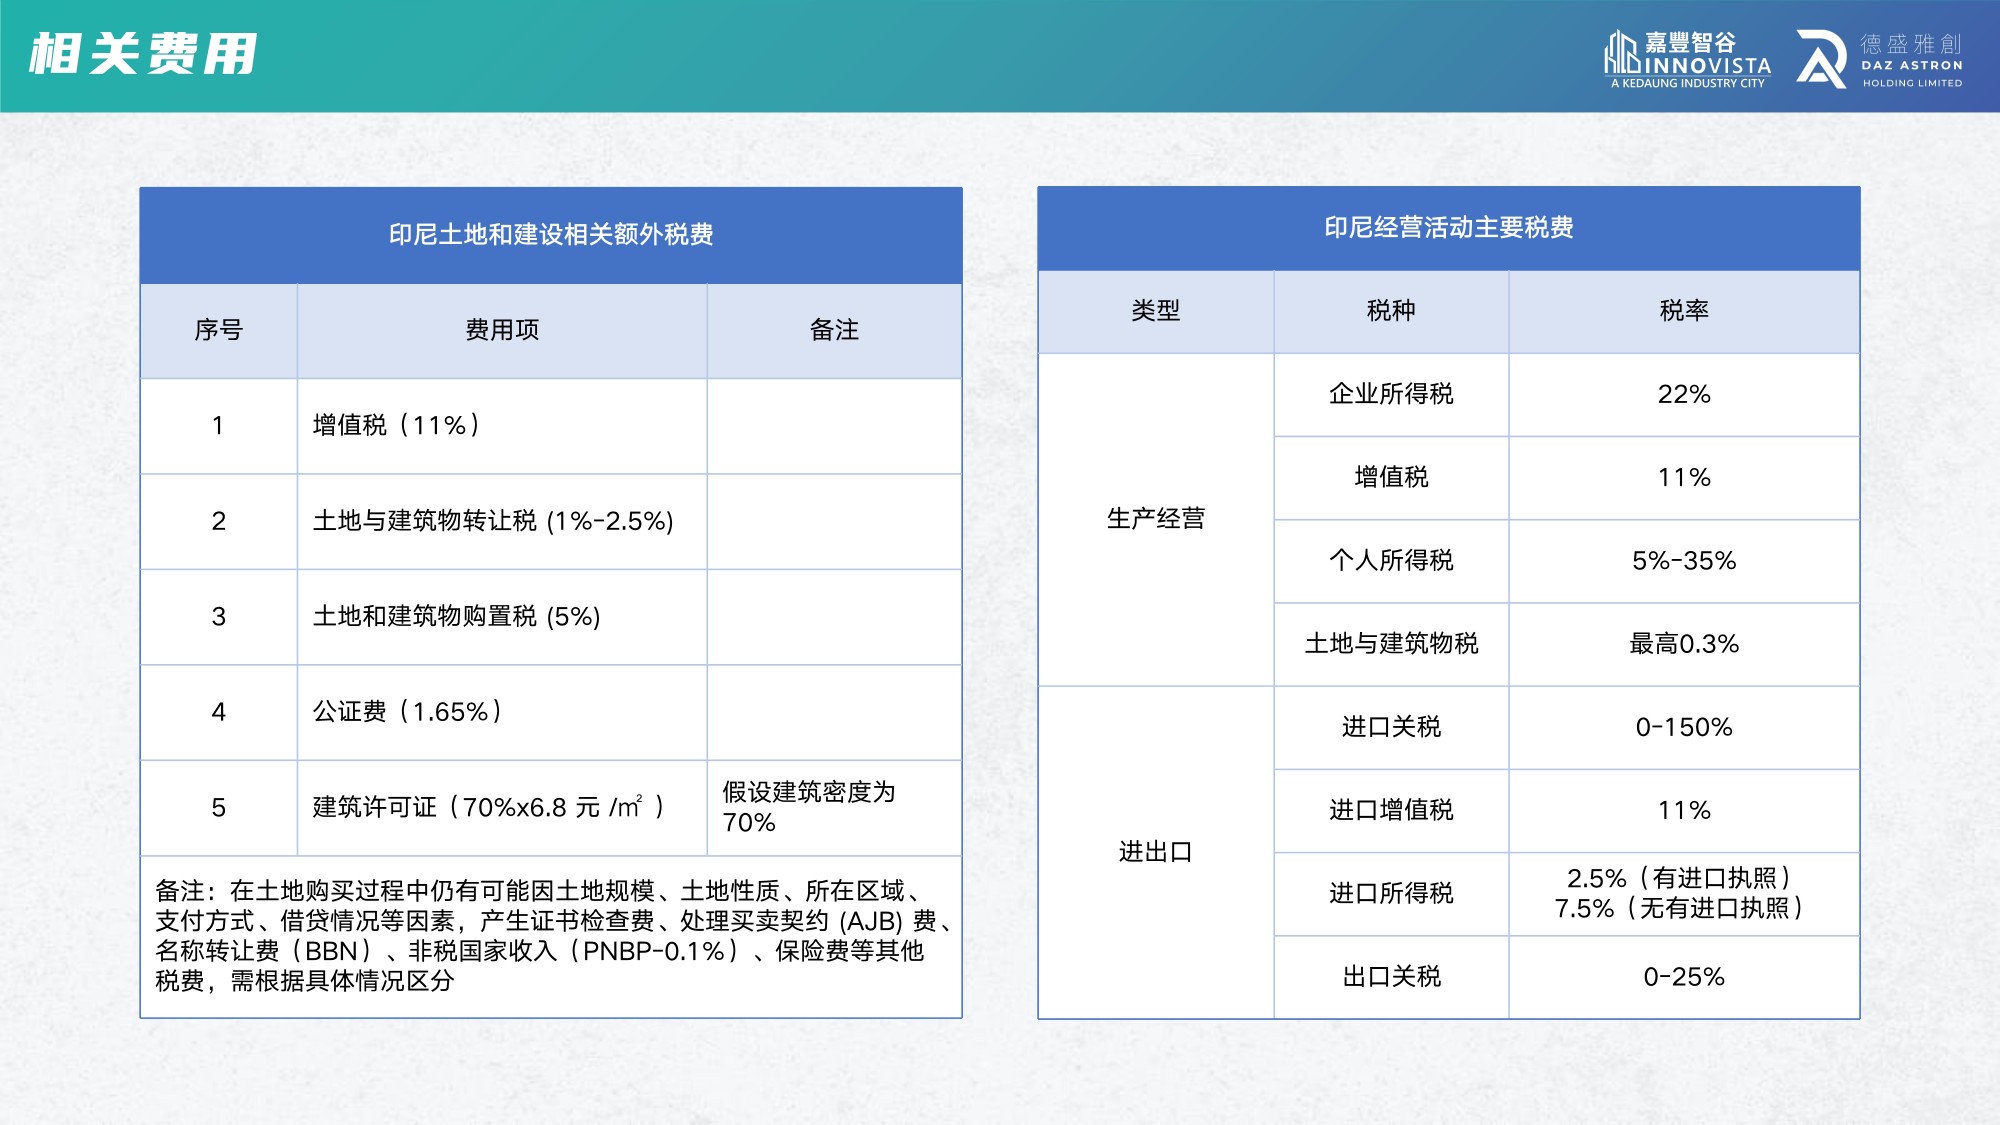Click the 印尼经营活动主要税费 table header
This screenshot has width=2000, height=1125.
pyautogui.click(x=1448, y=230)
